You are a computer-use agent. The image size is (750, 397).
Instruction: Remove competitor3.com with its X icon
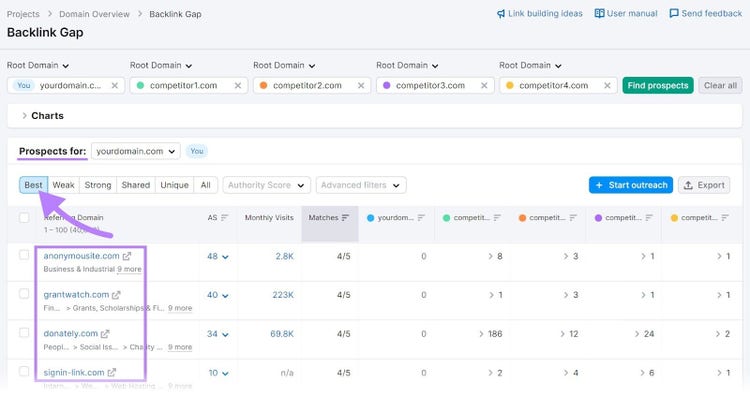point(484,86)
